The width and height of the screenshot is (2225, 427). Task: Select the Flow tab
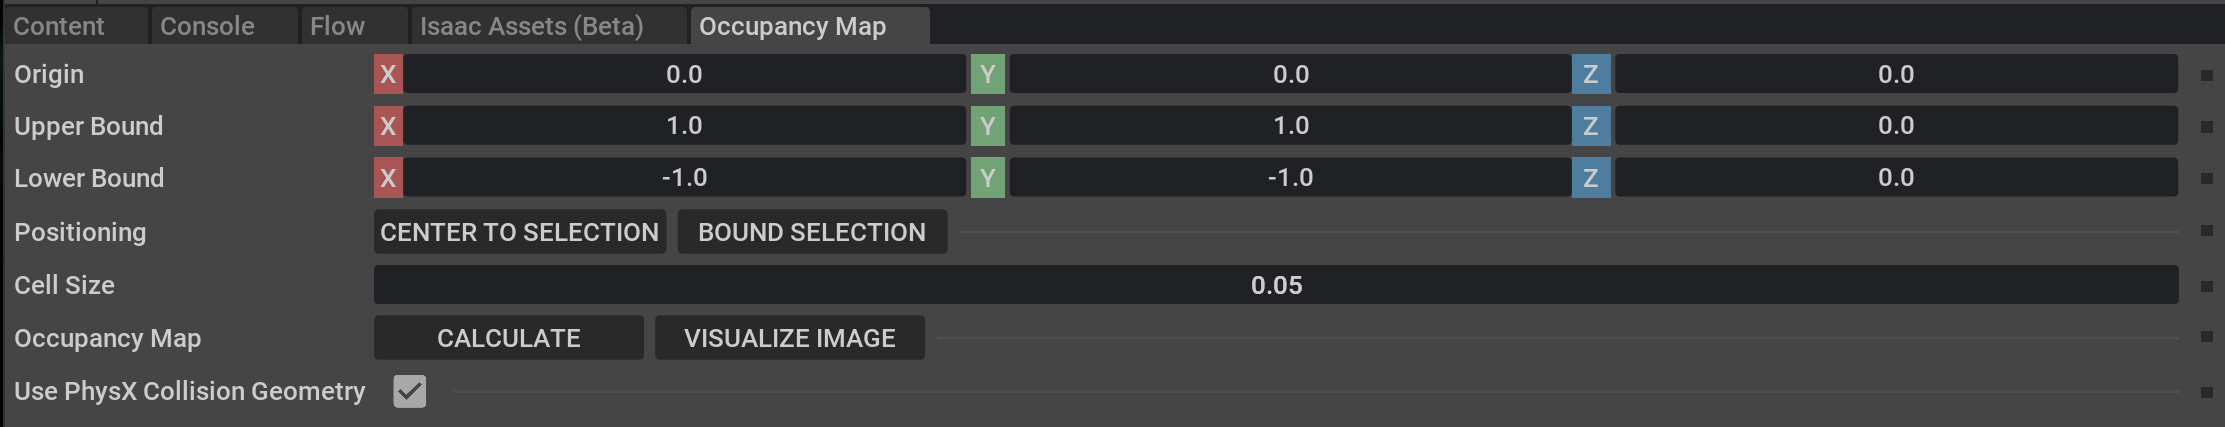[x=337, y=26]
